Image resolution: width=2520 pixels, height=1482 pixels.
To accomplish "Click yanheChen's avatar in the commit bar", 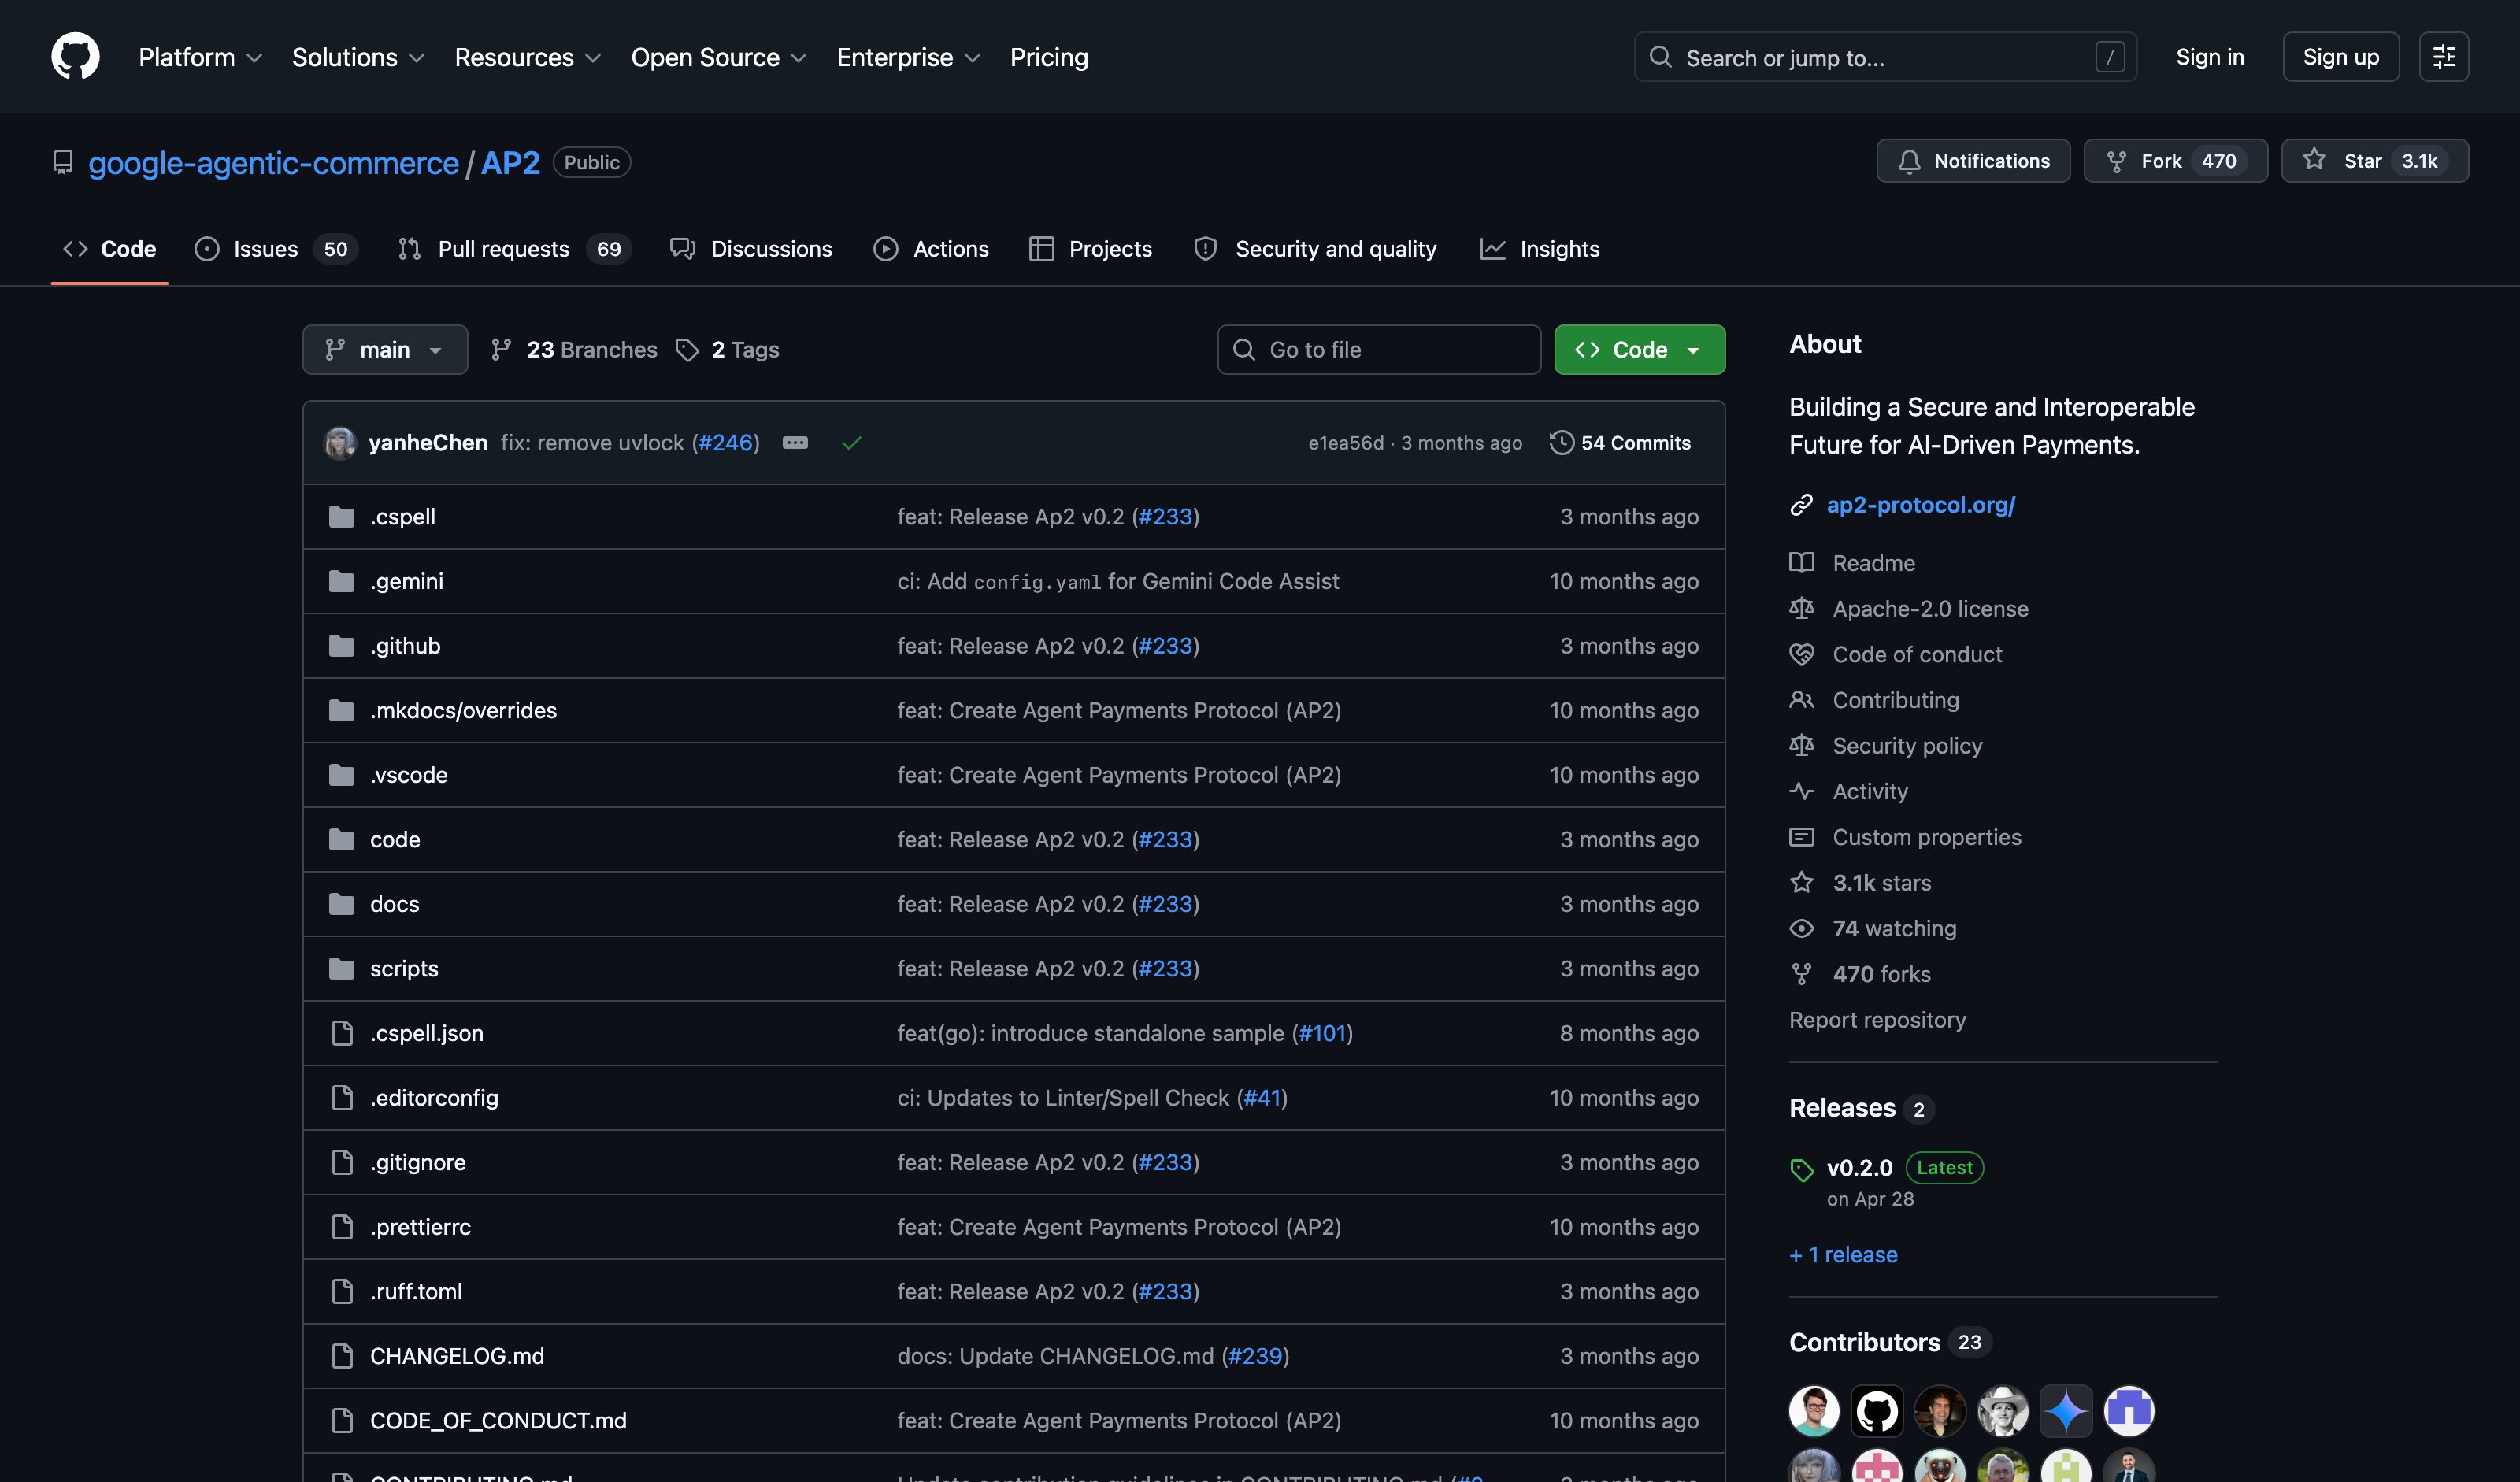I will click(340, 443).
